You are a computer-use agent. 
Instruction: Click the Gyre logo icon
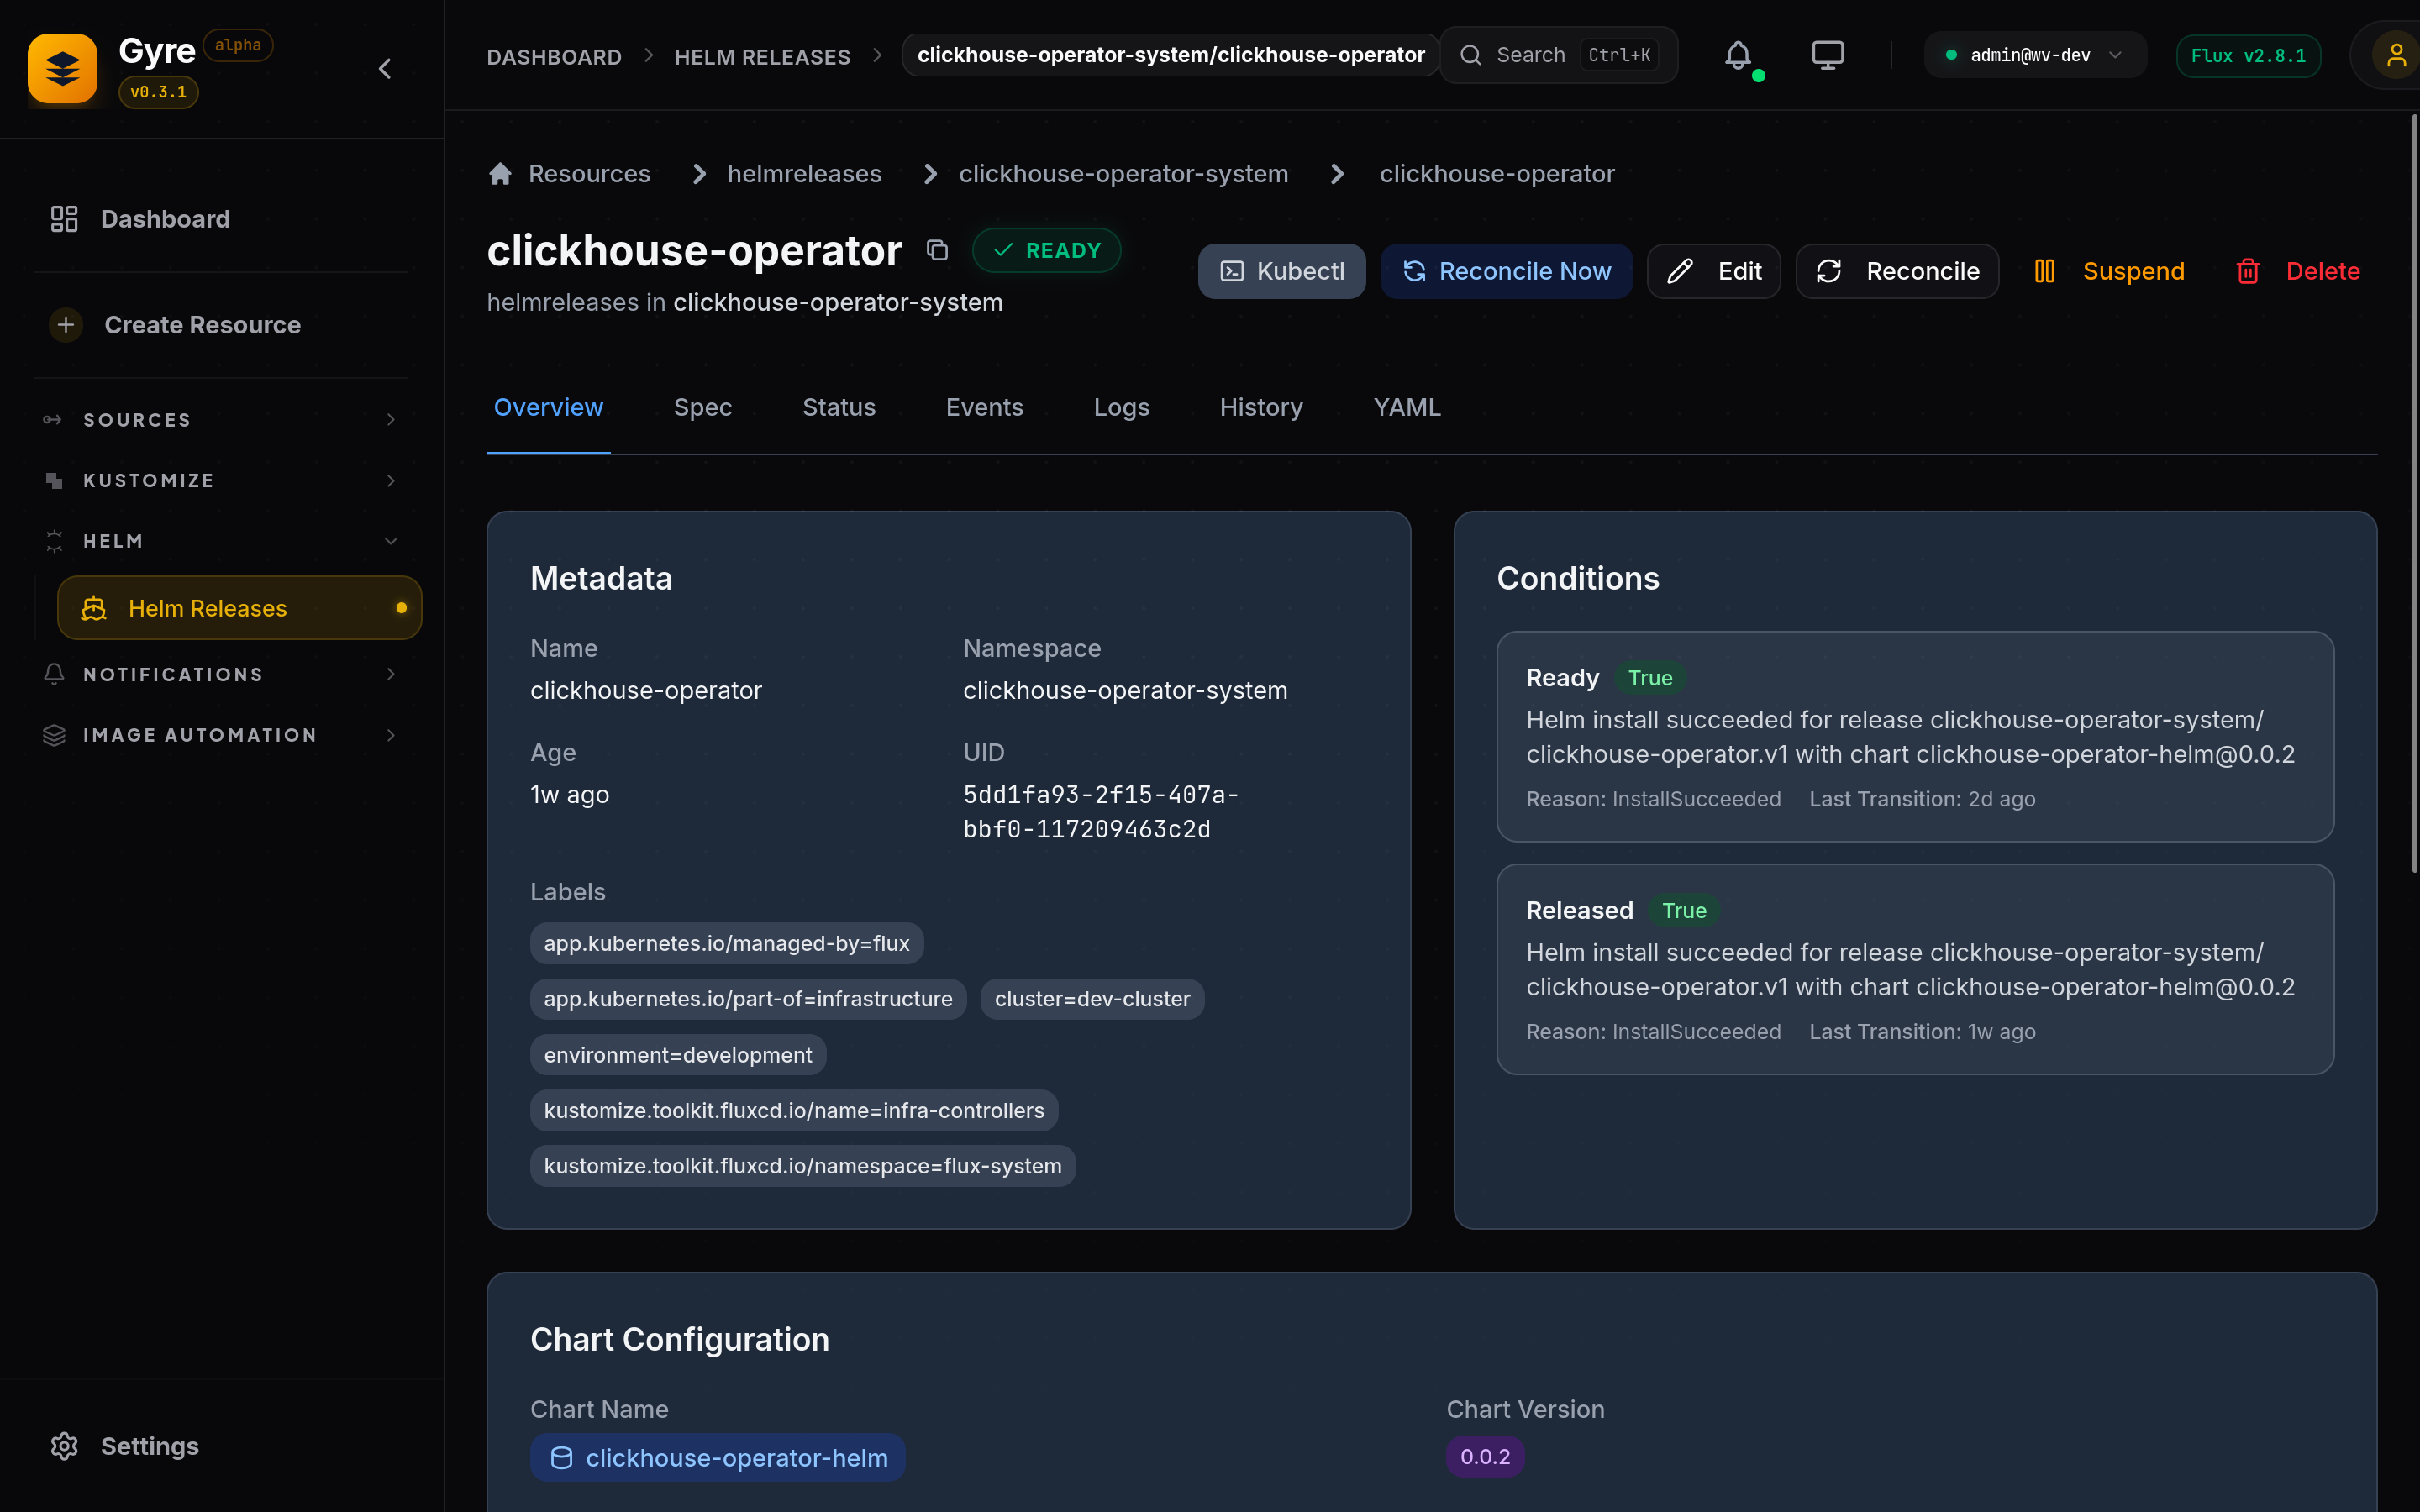coord(62,68)
